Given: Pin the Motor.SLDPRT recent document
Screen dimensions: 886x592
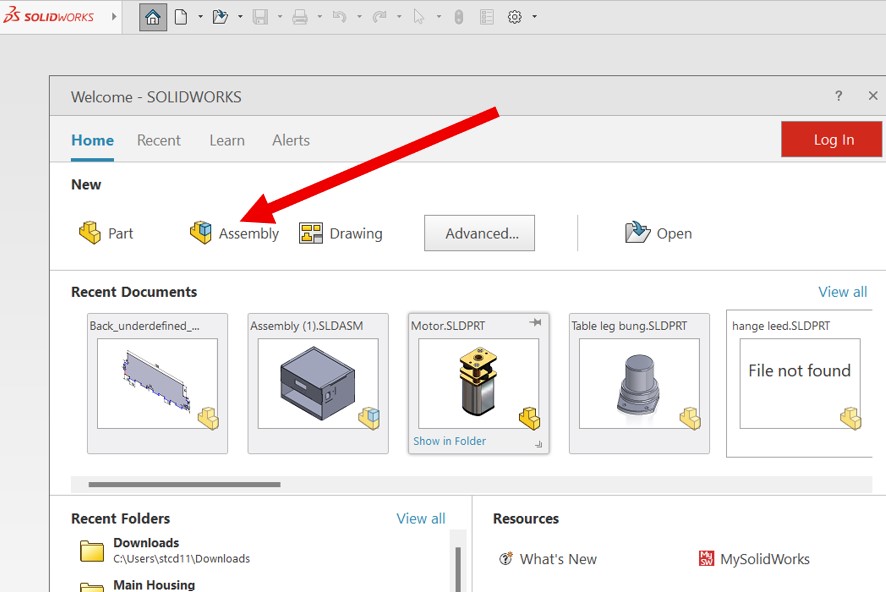Looking at the screenshot, I should [x=535, y=322].
